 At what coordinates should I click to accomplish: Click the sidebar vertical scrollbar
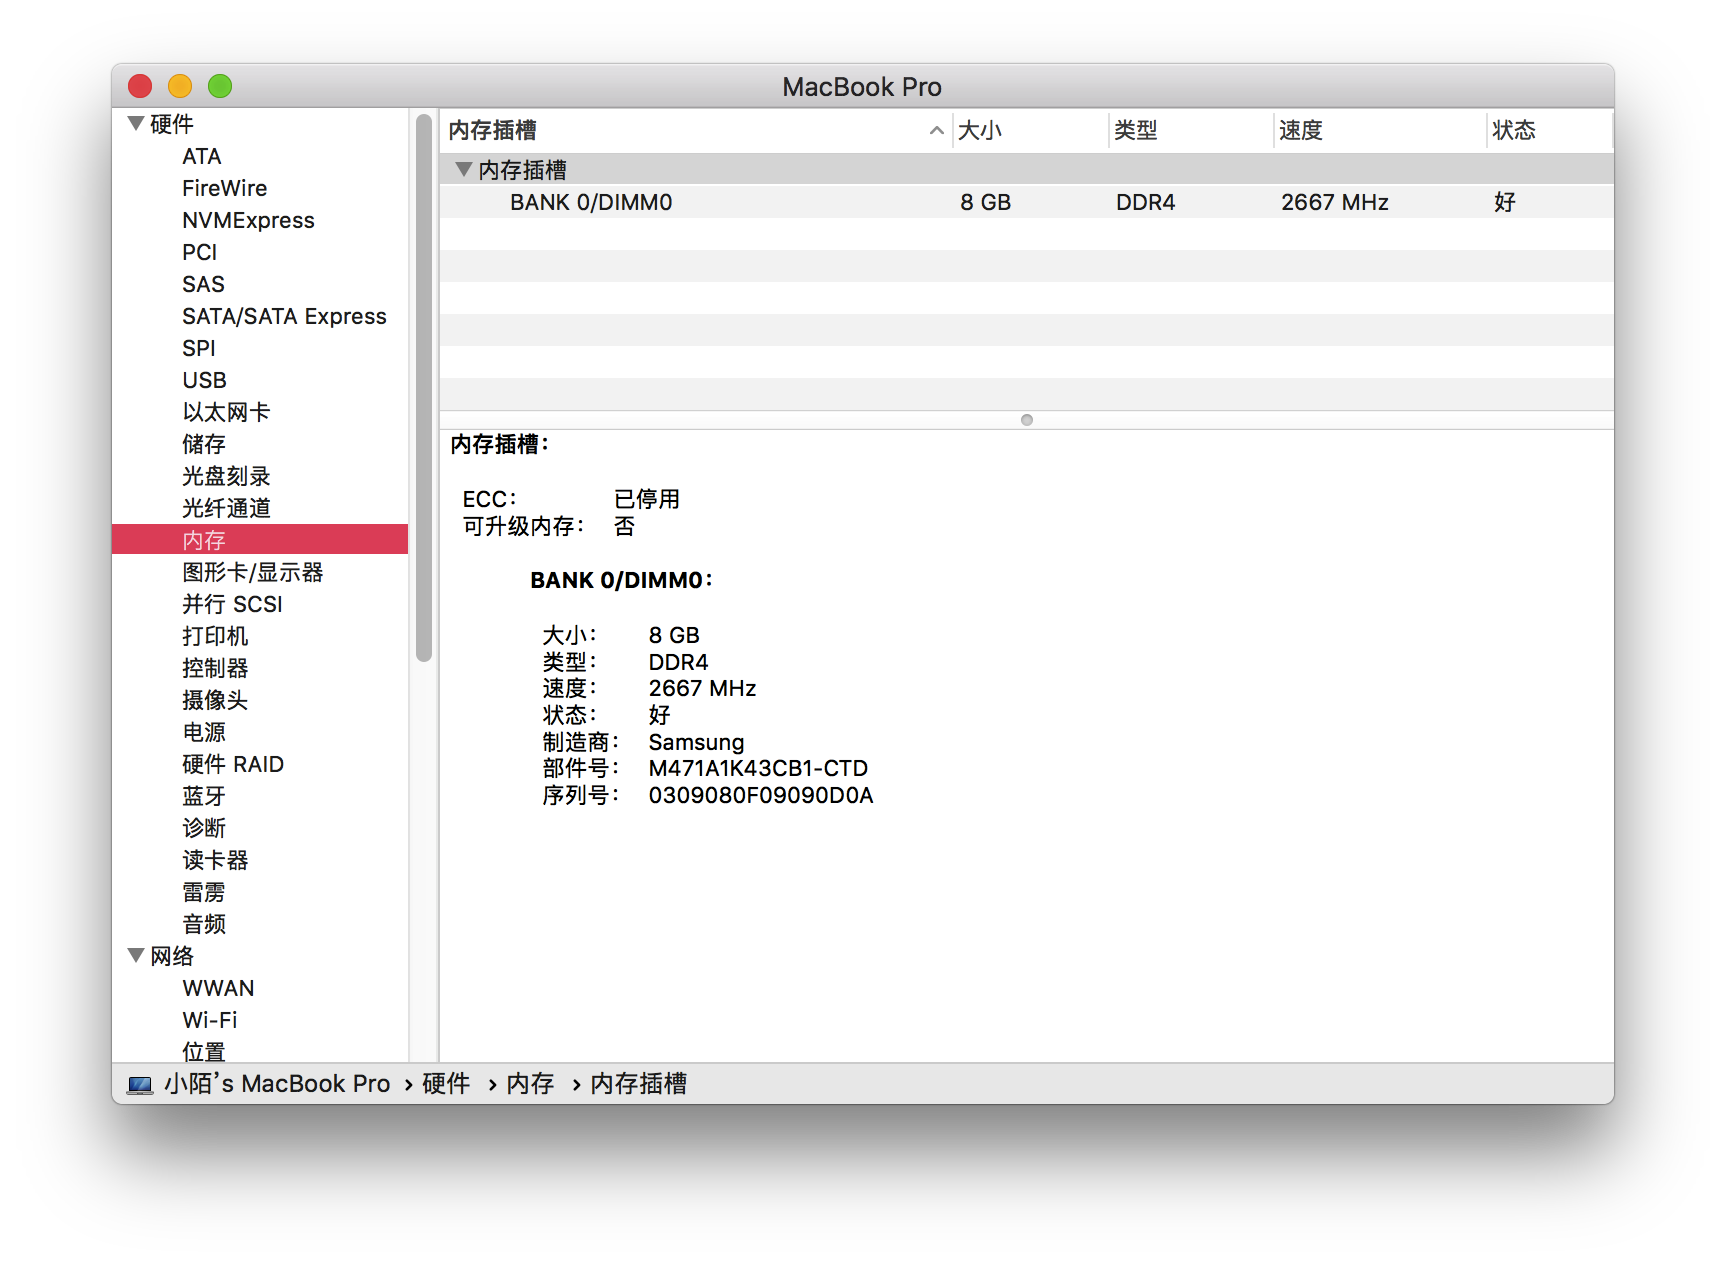[x=424, y=388]
